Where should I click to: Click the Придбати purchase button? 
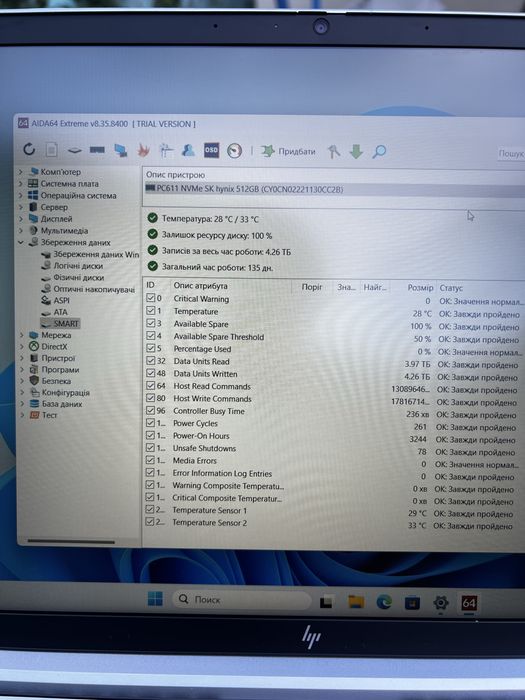(x=288, y=151)
